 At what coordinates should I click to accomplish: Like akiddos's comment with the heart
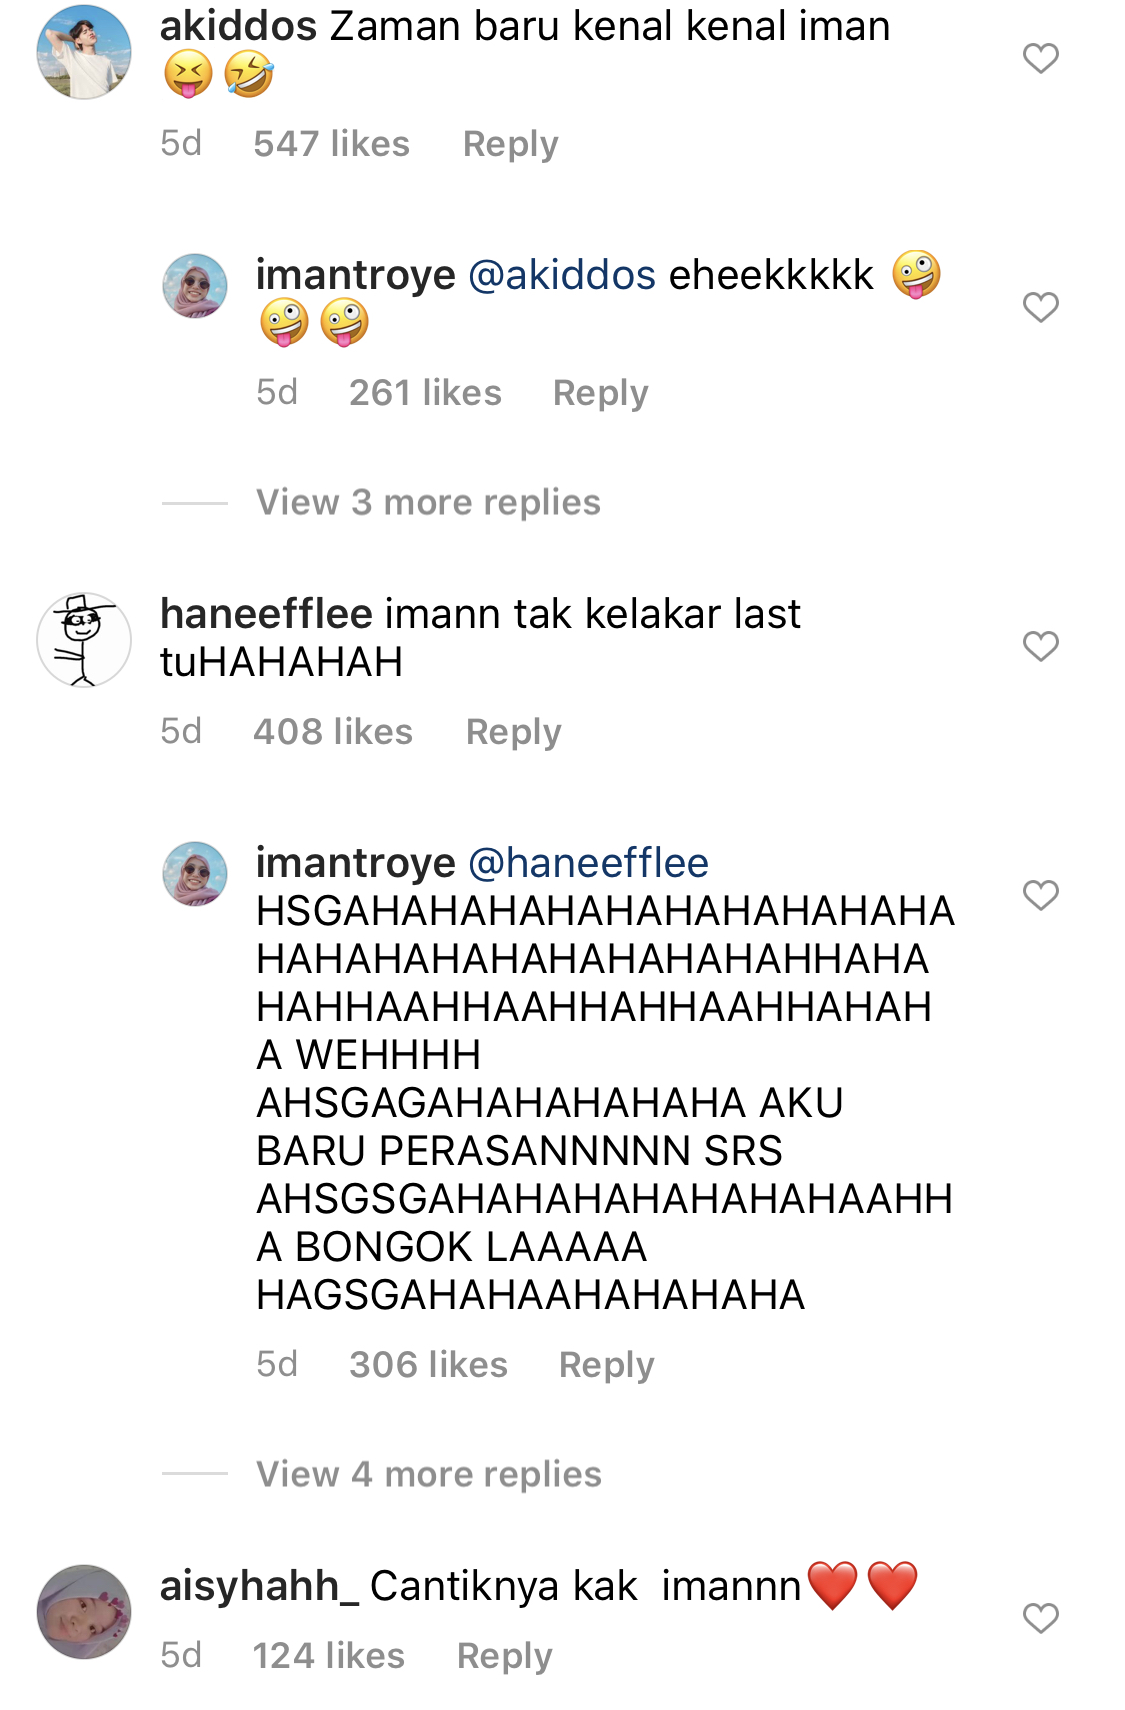(x=1040, y=59)
